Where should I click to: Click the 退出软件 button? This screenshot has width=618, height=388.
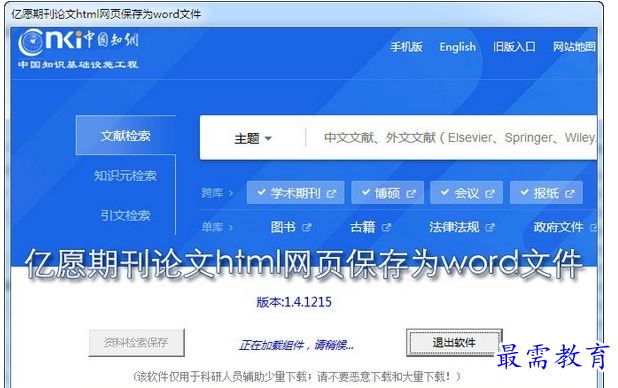click(454, 342)
